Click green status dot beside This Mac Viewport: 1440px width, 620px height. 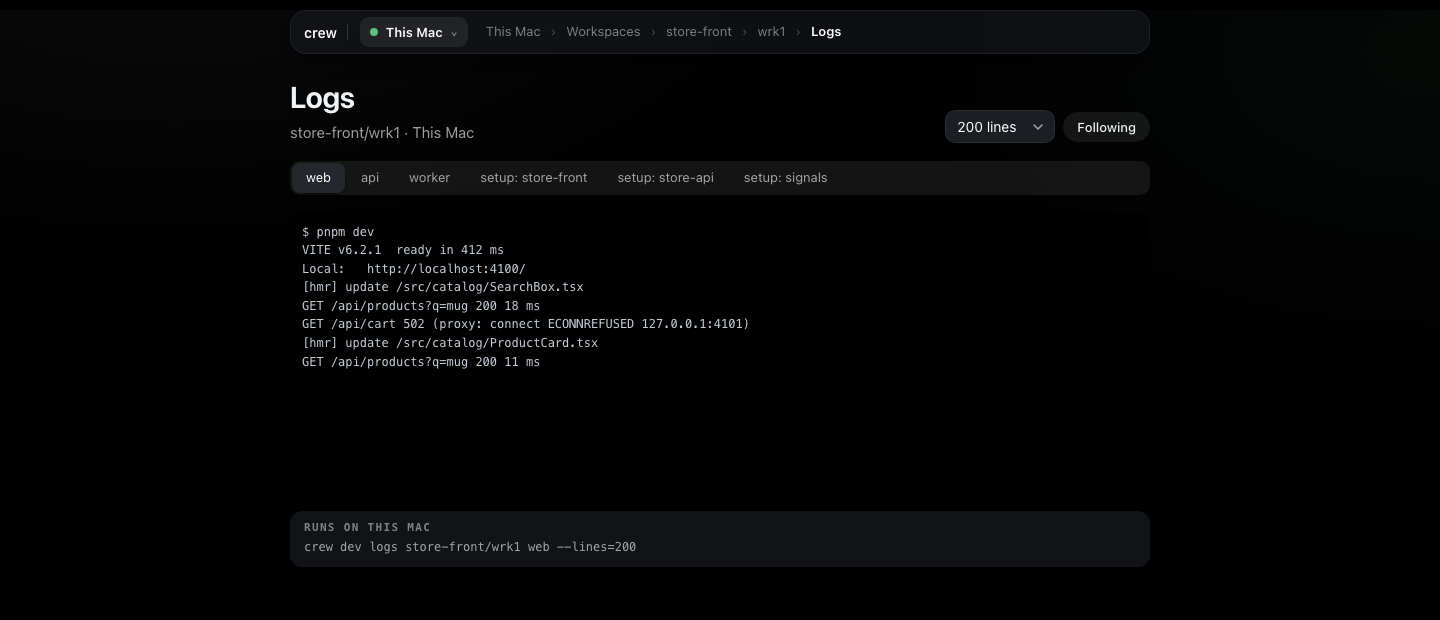pos(374,32)
